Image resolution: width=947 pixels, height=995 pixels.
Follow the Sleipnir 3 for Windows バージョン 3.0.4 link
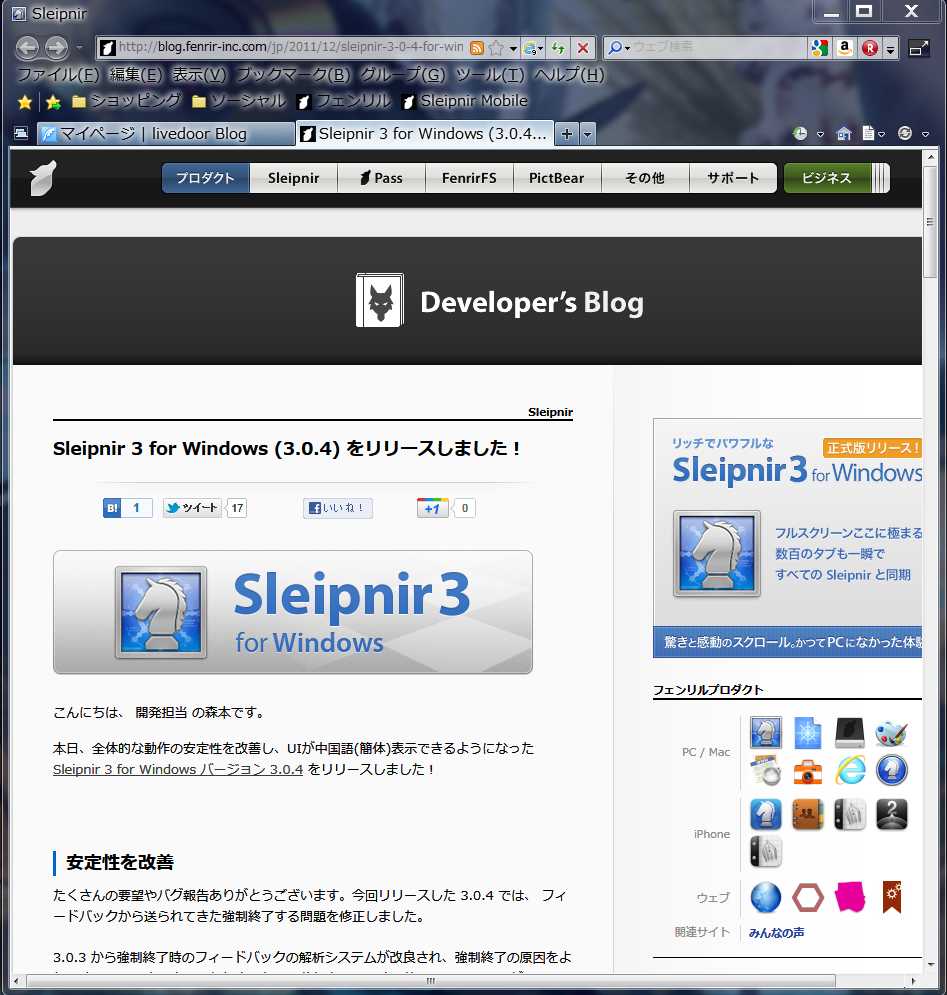tap(178, 769)
